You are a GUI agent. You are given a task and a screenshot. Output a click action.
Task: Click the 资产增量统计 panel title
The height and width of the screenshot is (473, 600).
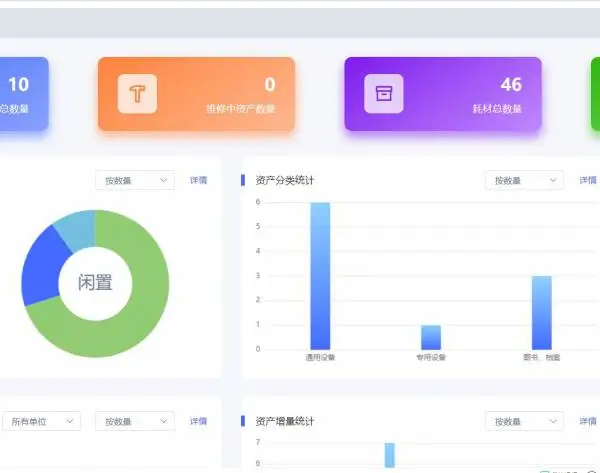tap(285, 421)
